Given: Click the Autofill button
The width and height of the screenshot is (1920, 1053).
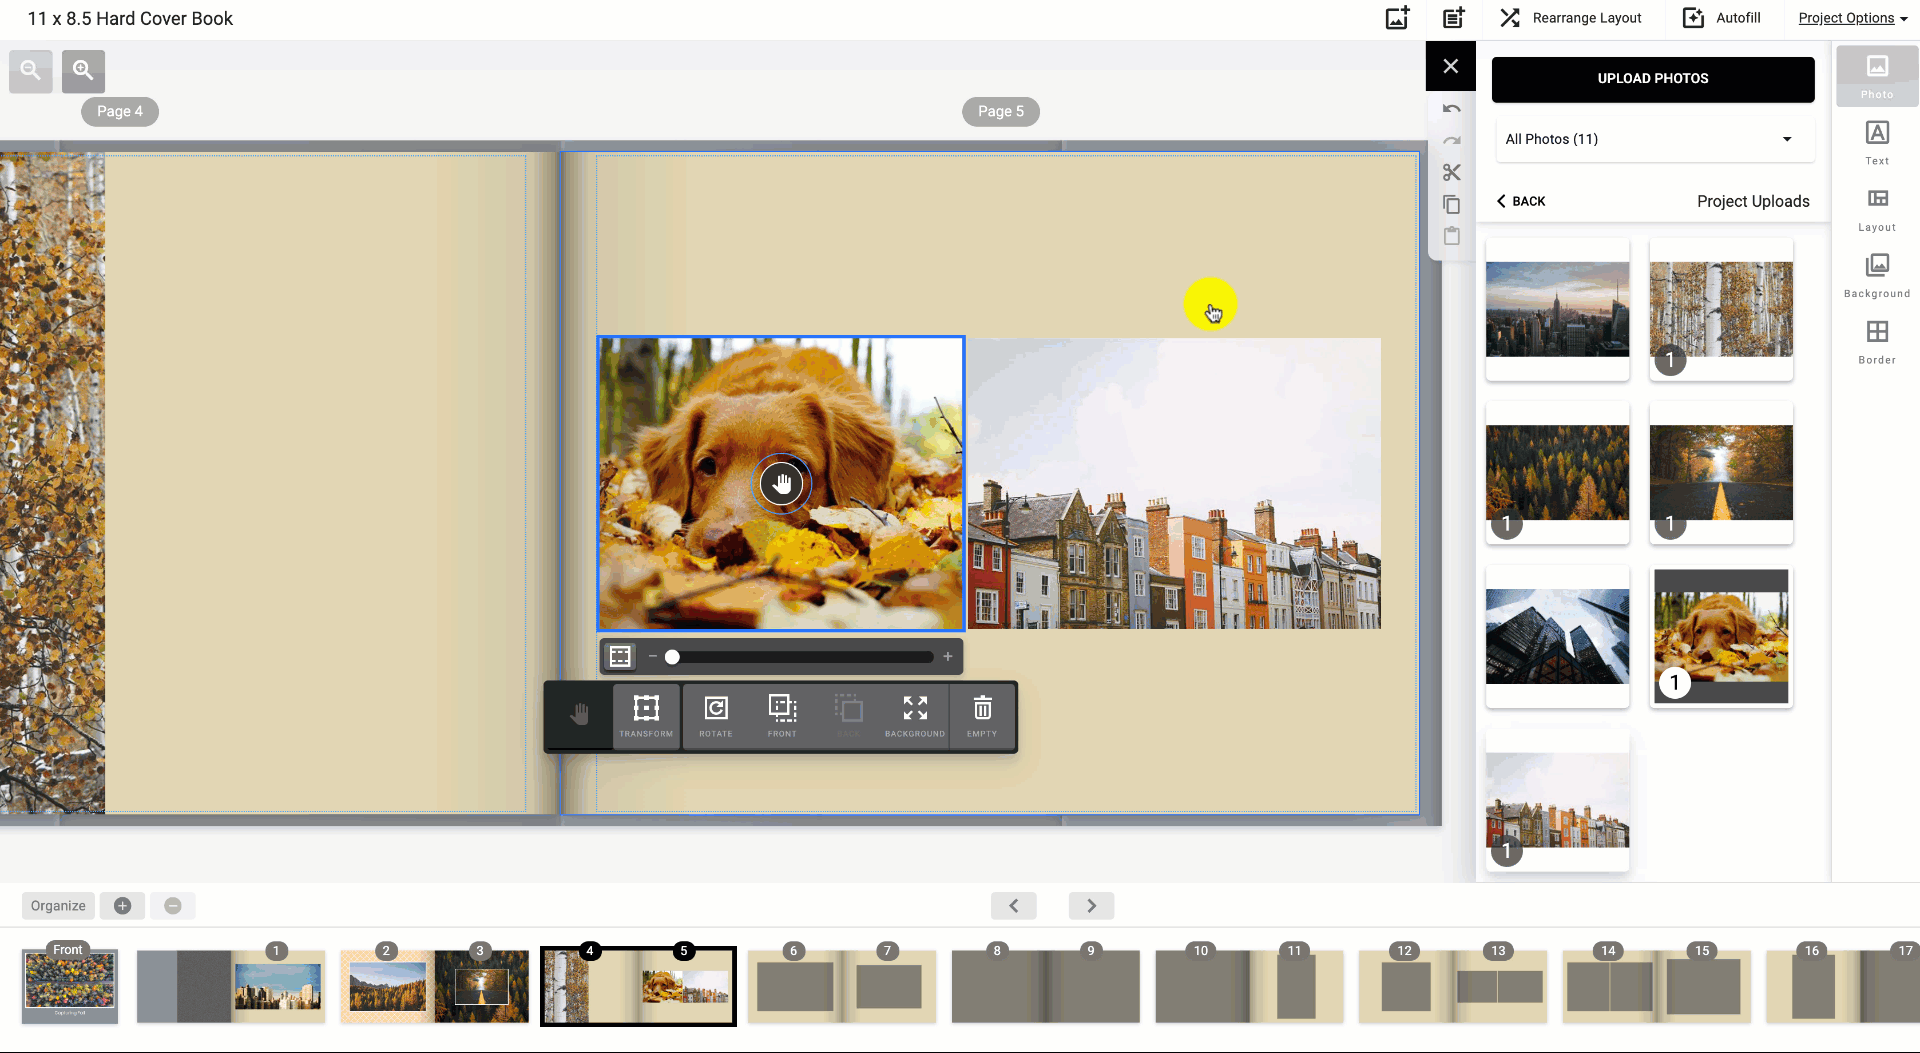Looking at the screenshot, I should [x=1722, y=18].
